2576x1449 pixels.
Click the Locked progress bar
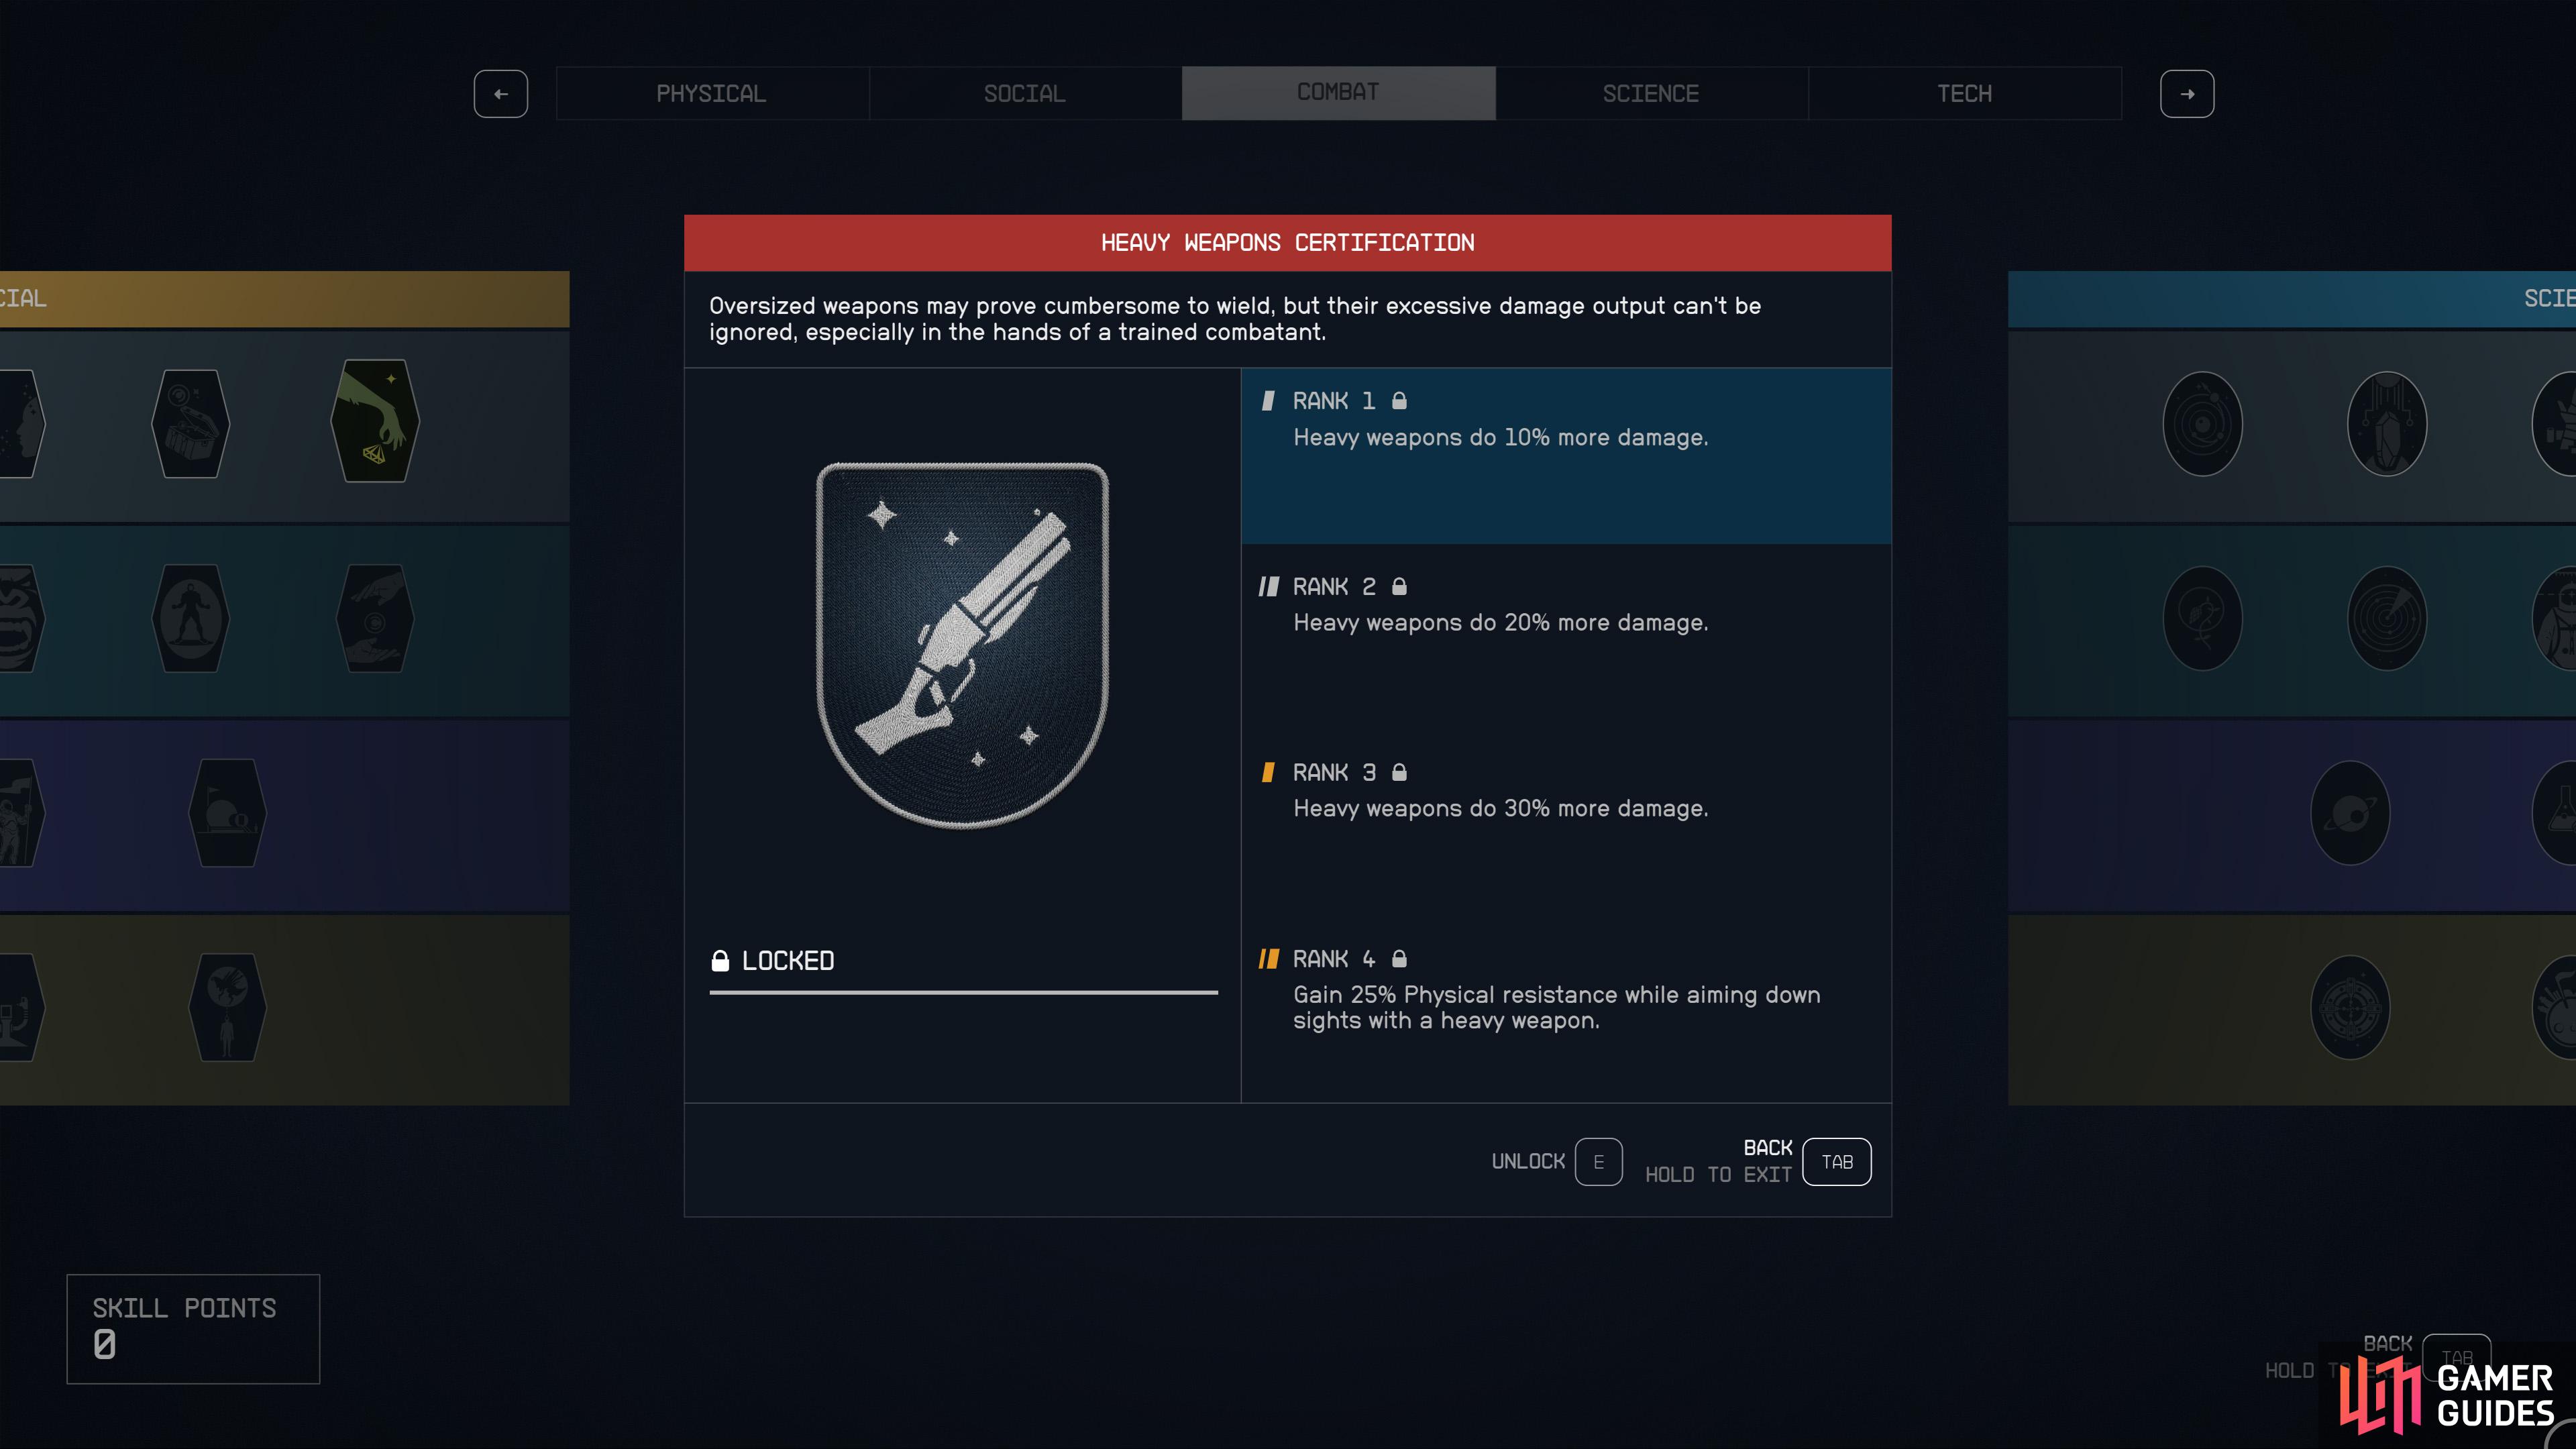click(x=963, y=992)
